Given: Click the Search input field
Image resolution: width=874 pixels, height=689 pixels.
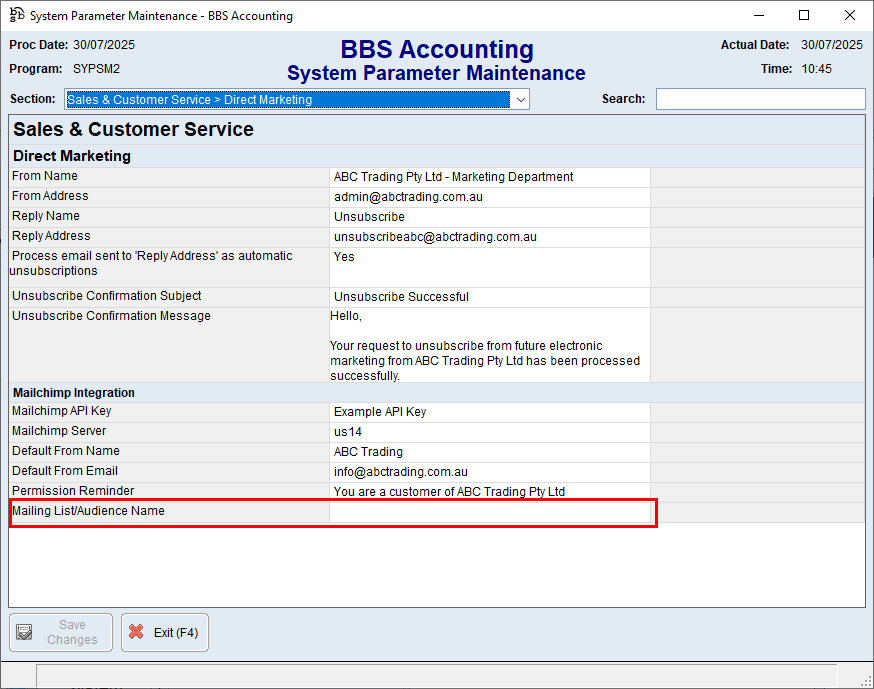Looking at the screenshot, I should coord(760,99).
